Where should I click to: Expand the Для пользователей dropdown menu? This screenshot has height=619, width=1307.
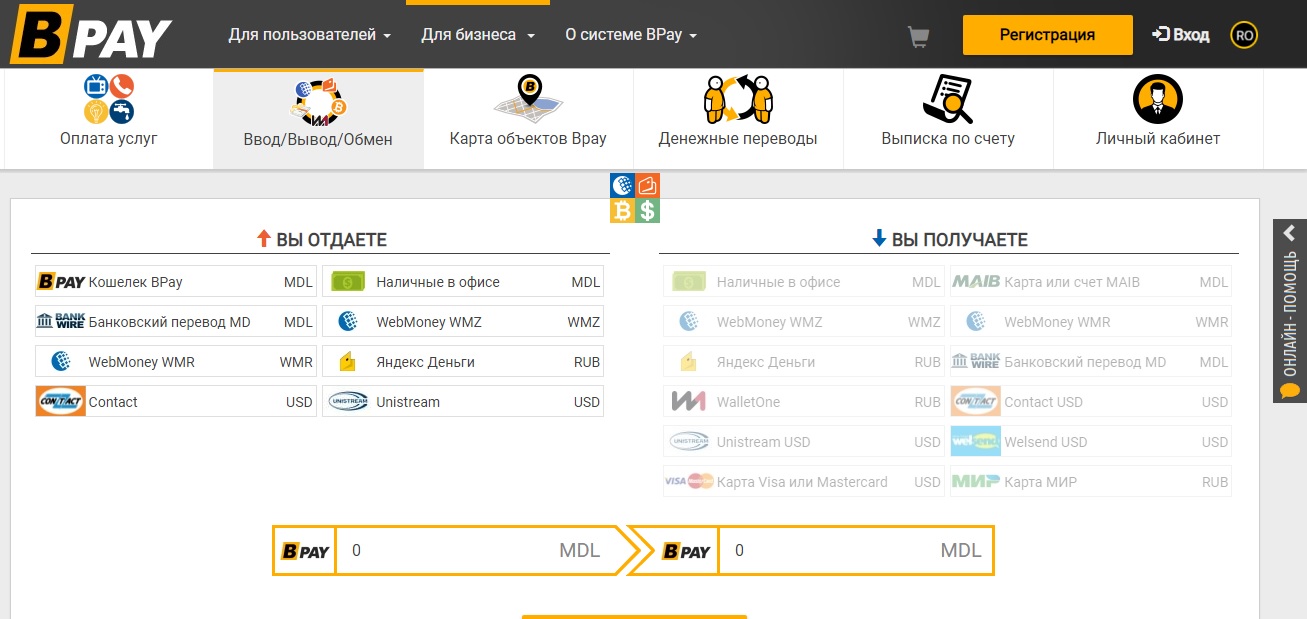point(309,35)
